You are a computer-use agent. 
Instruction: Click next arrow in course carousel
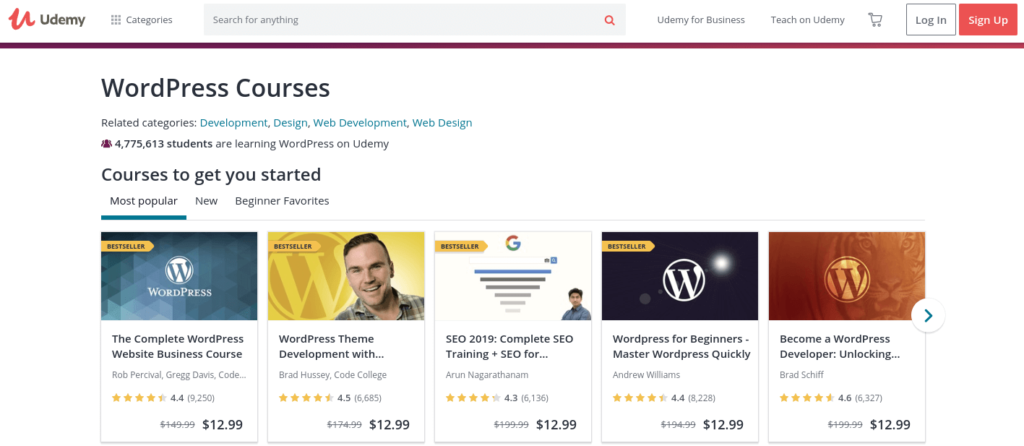click(927, 316)
